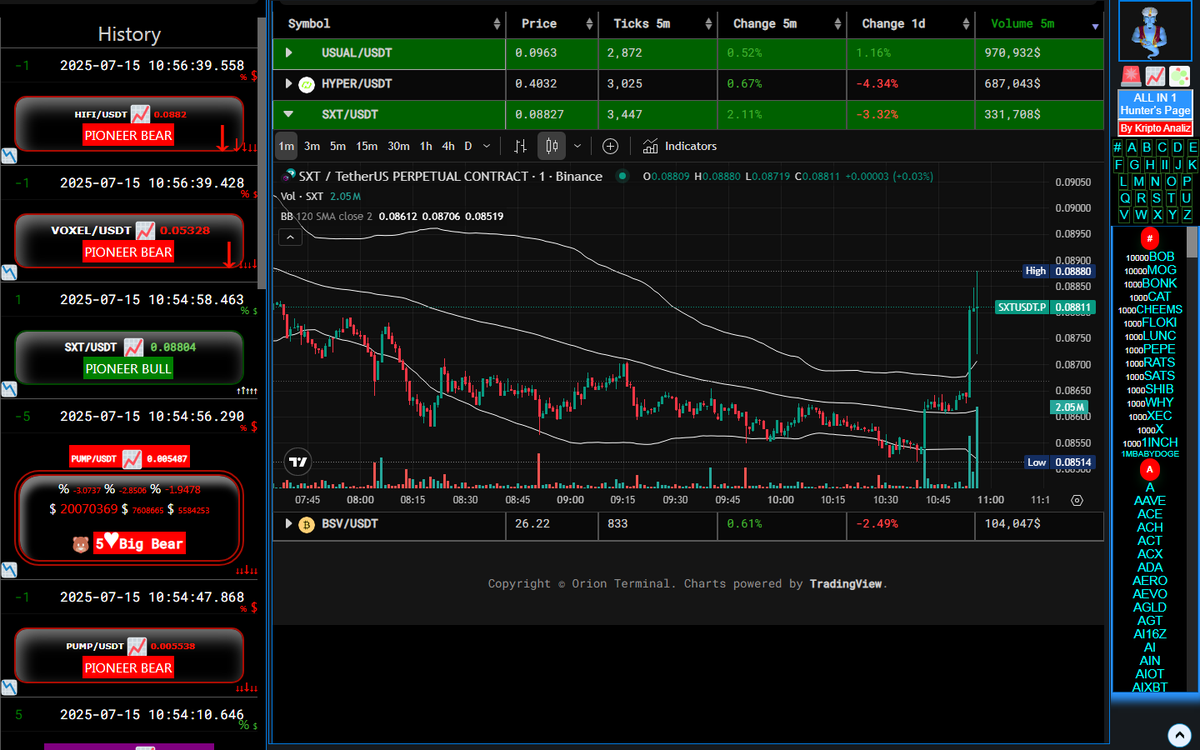The image size is (1200, 750).
Task: Filter coins by letter B key
Action: click(1148, 148)
